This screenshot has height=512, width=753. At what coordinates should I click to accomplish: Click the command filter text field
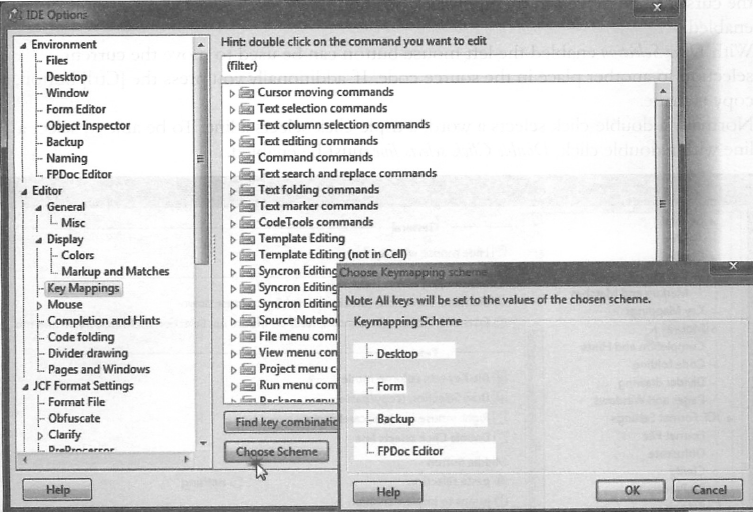click(445, 64)
